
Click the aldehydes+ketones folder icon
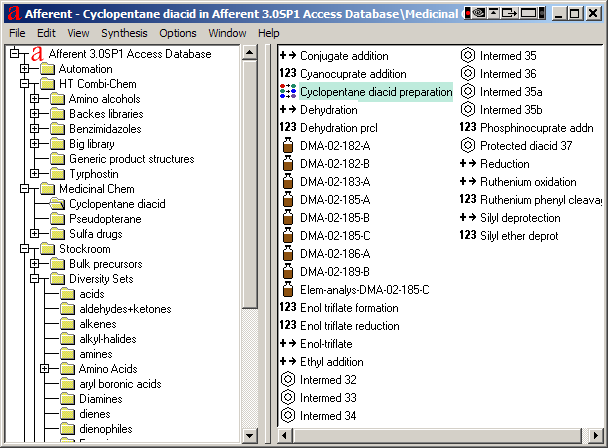(67, 309)
